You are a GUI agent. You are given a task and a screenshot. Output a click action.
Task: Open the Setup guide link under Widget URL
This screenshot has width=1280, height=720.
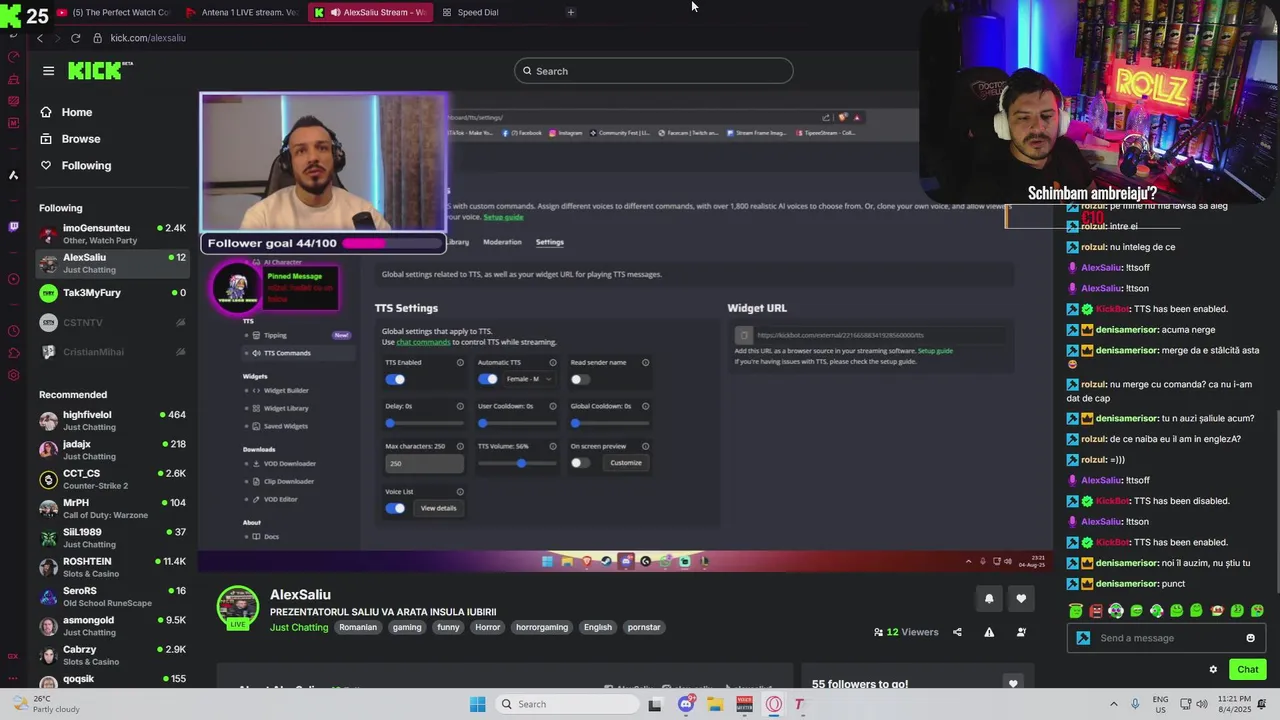click(x=935, y=351)
